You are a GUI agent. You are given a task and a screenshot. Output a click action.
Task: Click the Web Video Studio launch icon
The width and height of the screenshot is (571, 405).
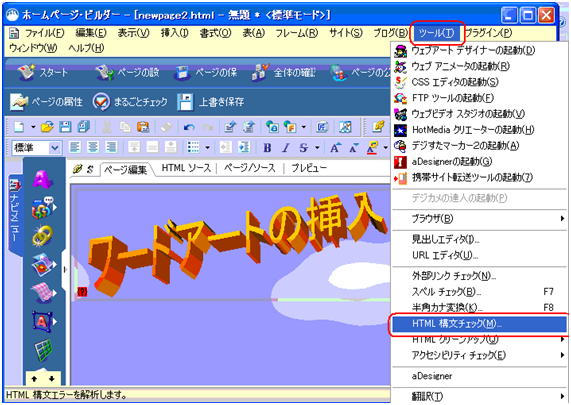click(x=401, y=114)
